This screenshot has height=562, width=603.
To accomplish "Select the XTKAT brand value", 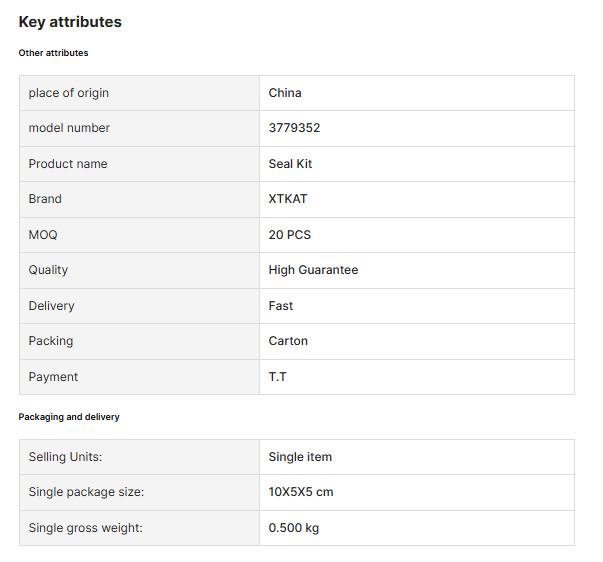I will (288, 199).
